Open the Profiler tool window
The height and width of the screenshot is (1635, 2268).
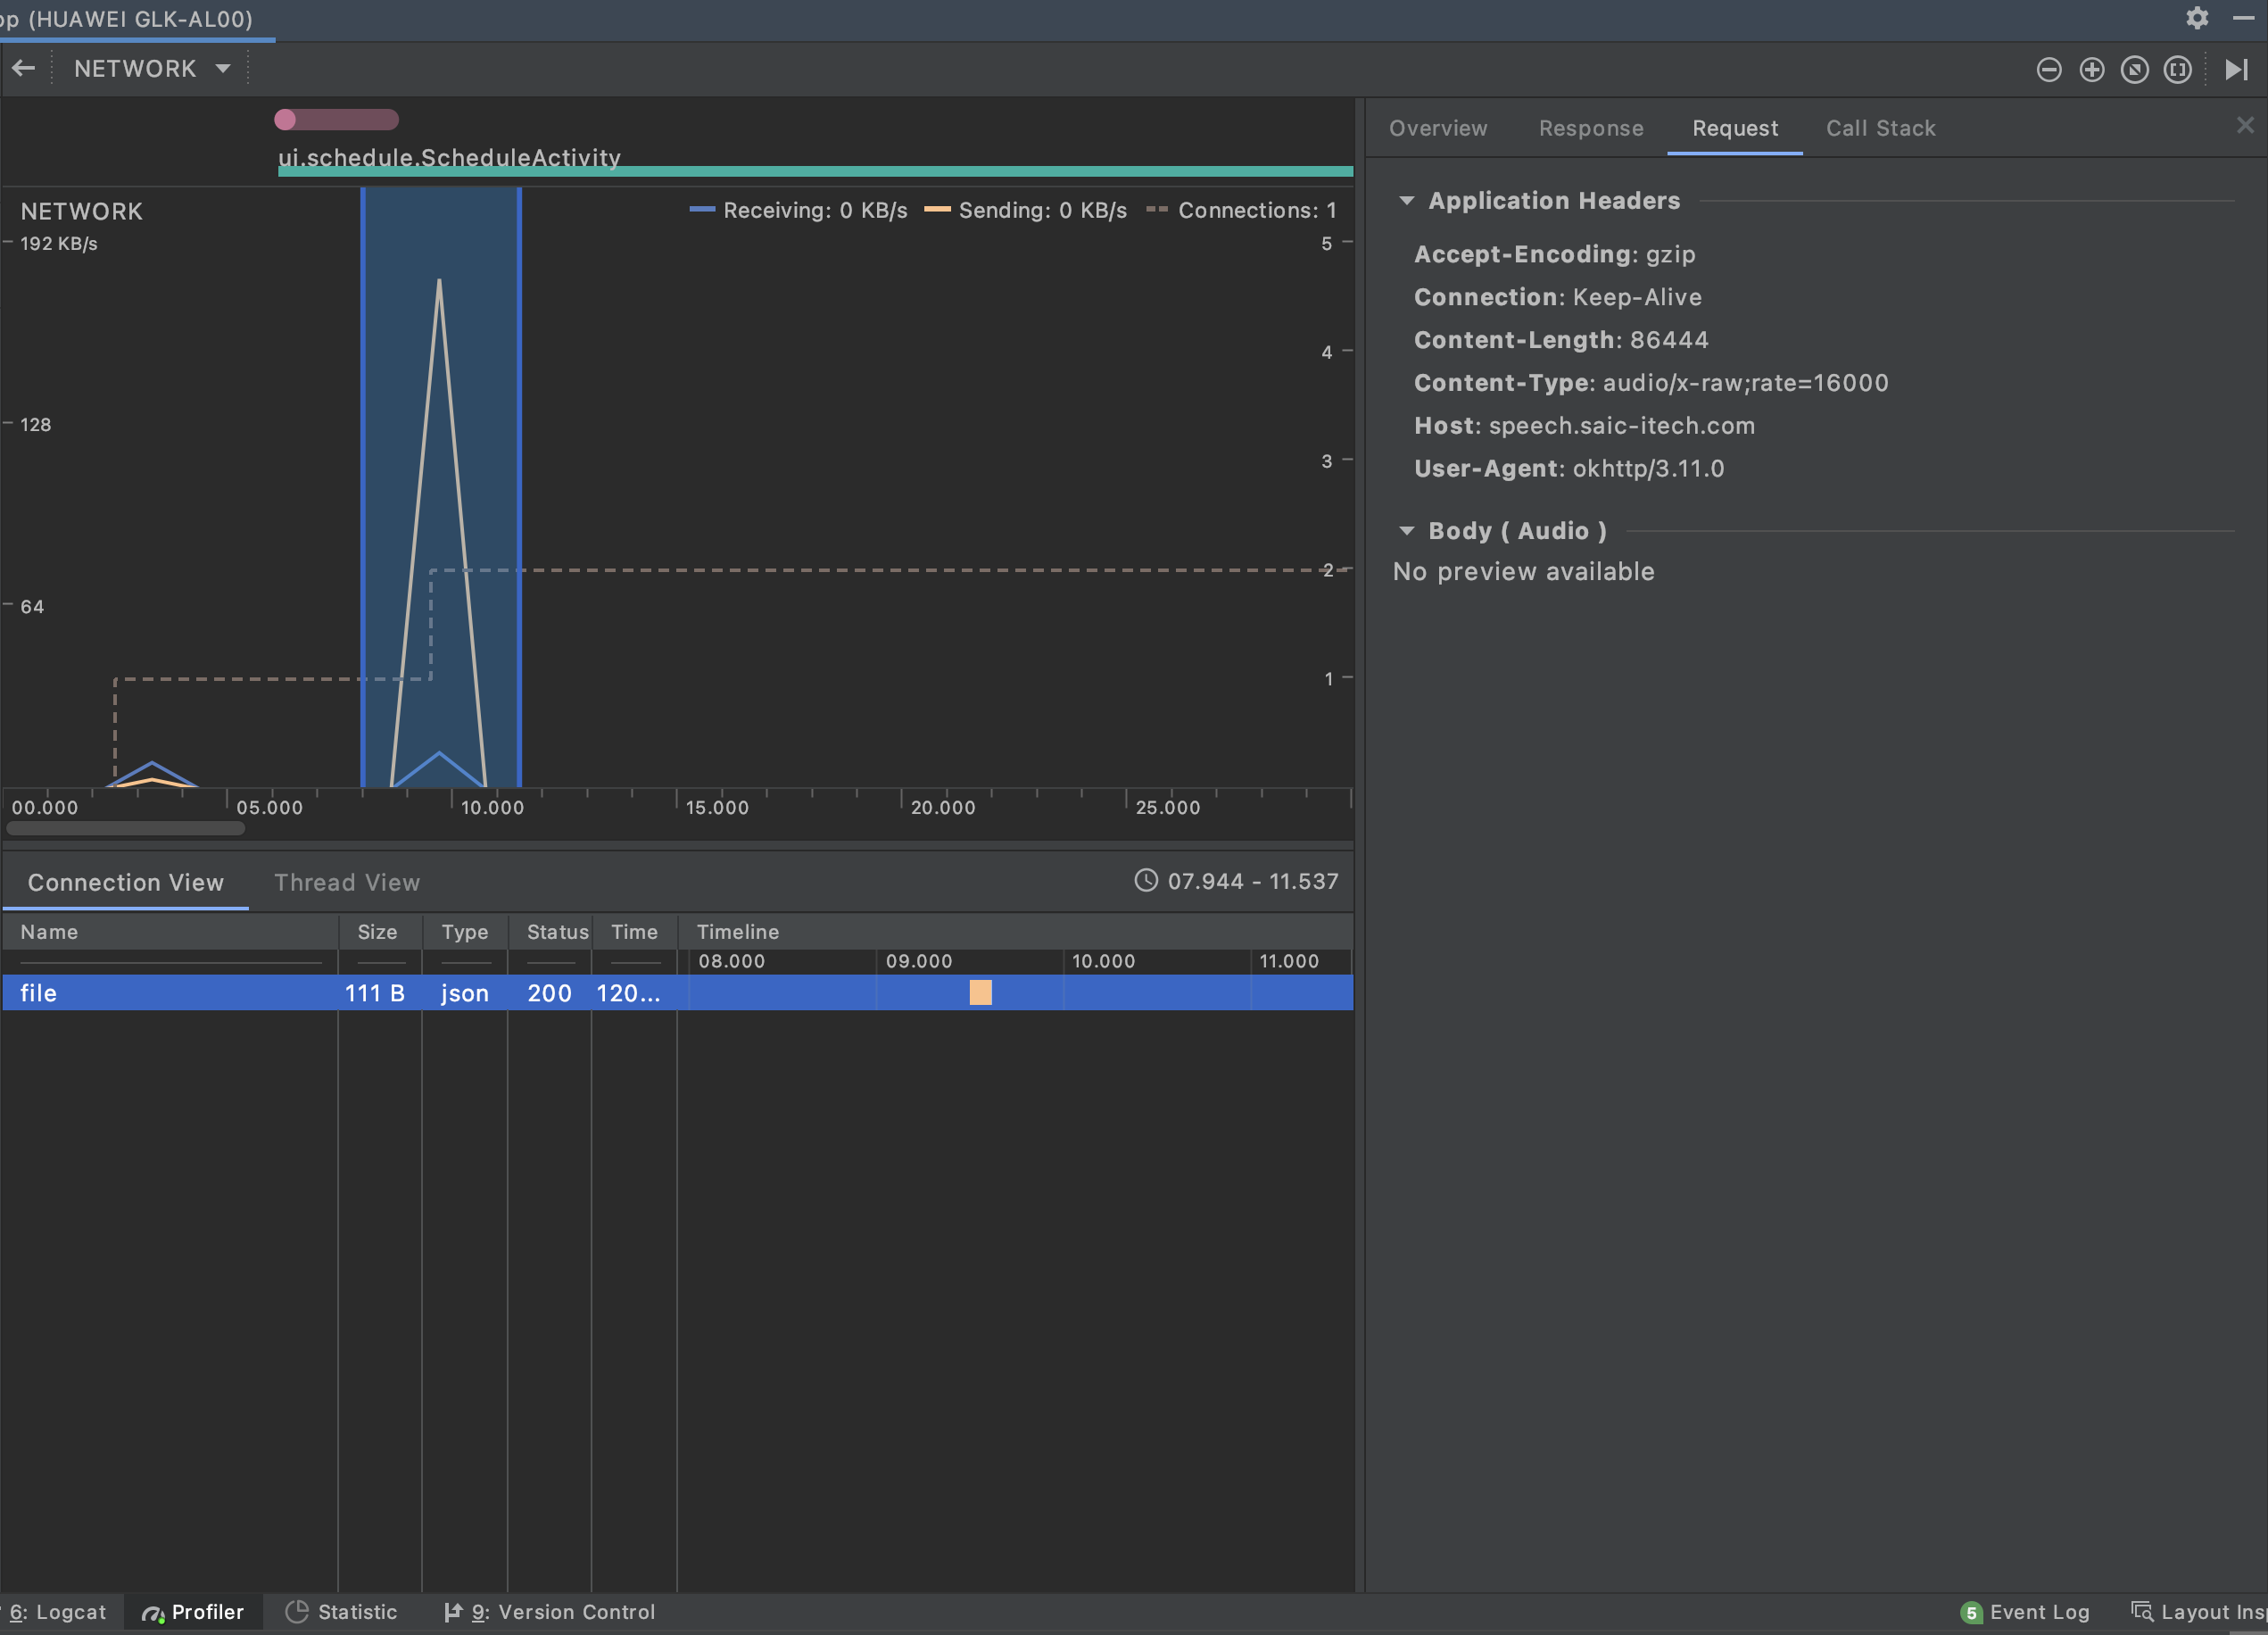(x=193, y=1611)
